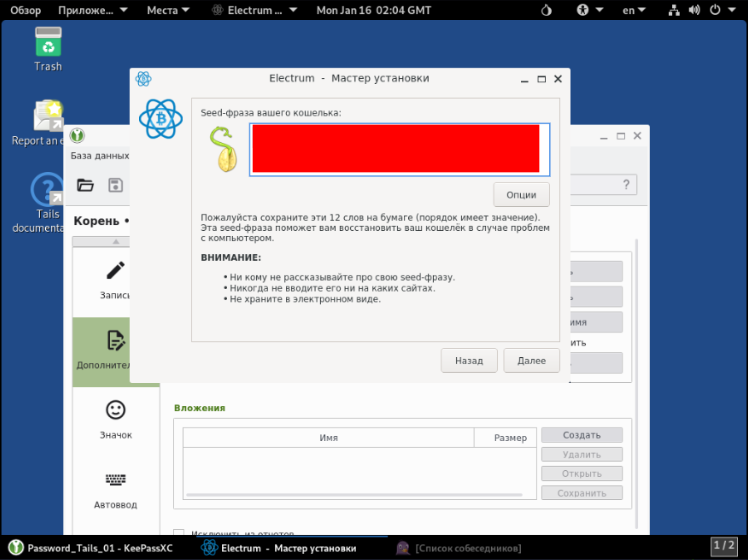Screen dimensions: 748x560
Task: Open the Обзор activities overview
Action: tap(26, 10)
